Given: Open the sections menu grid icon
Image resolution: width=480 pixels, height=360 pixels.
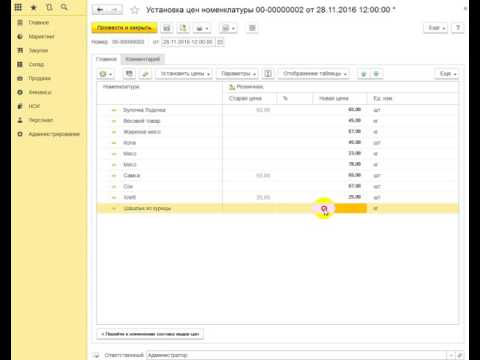Looking at the screenshot, I should (18, 7).
